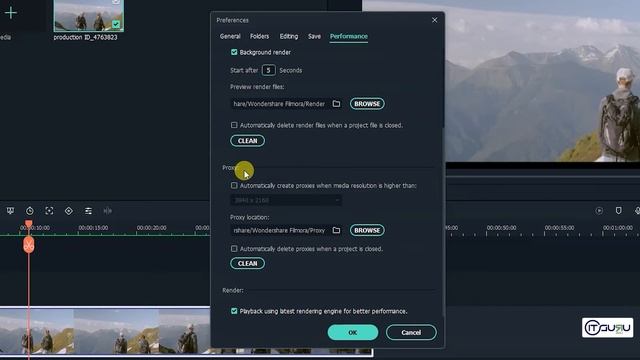The image size is (640, 360).
Task: Click the marker shield icon
Action: (x=618, y=211)
